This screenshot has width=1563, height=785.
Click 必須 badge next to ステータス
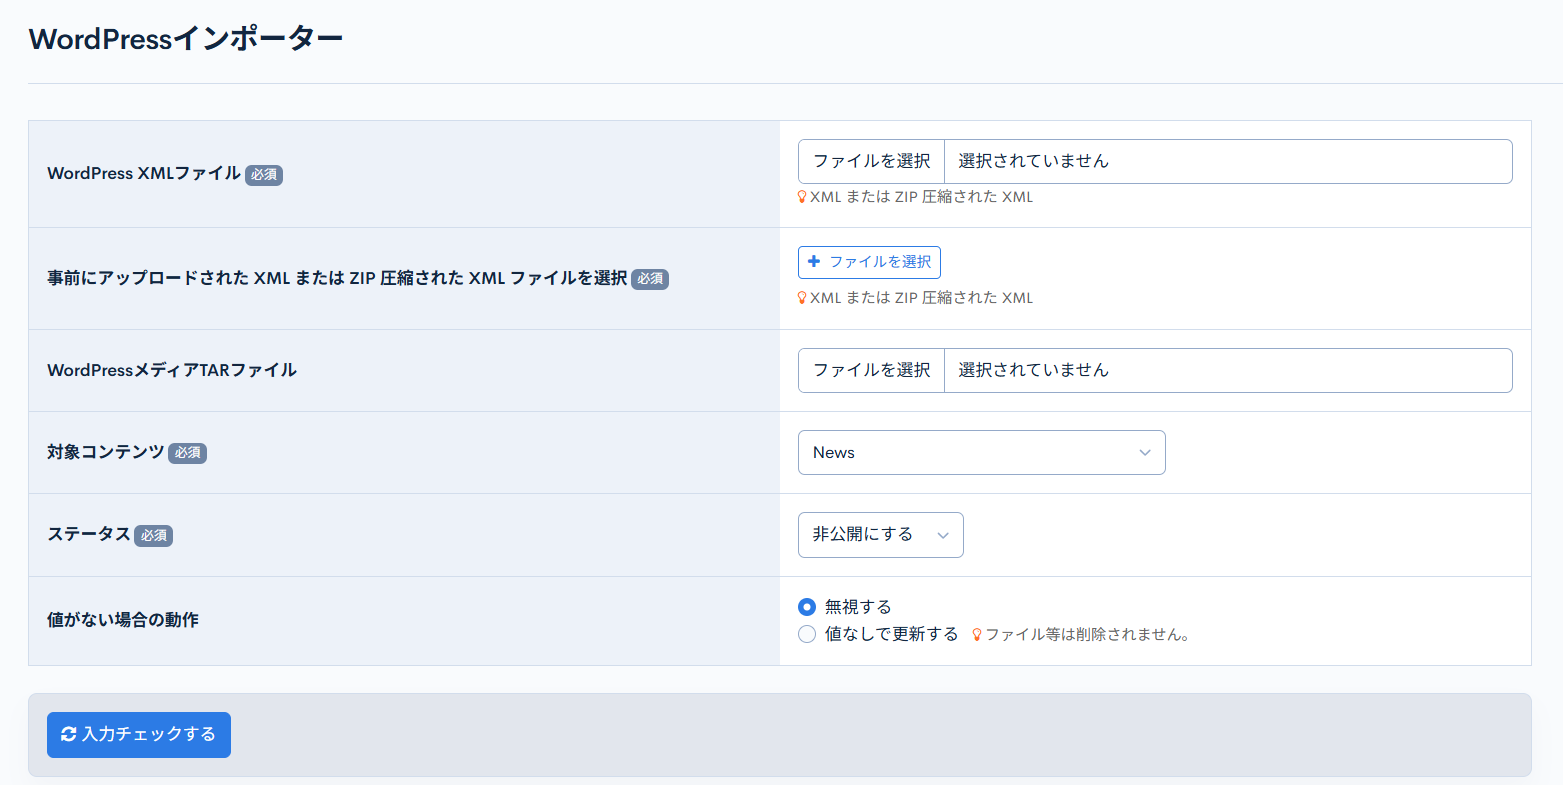(153, 535)
